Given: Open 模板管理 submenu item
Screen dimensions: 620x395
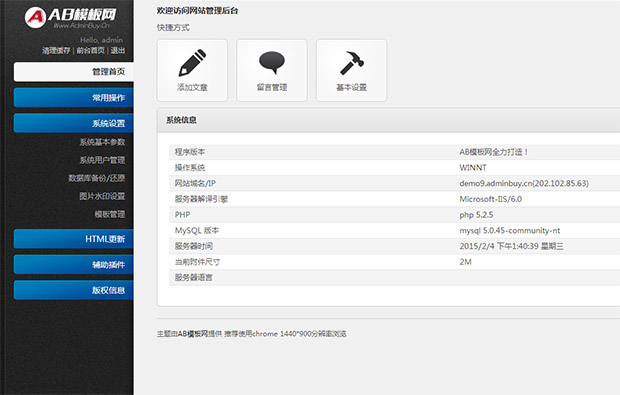Looking at the screenshot, I should point(110,214).
